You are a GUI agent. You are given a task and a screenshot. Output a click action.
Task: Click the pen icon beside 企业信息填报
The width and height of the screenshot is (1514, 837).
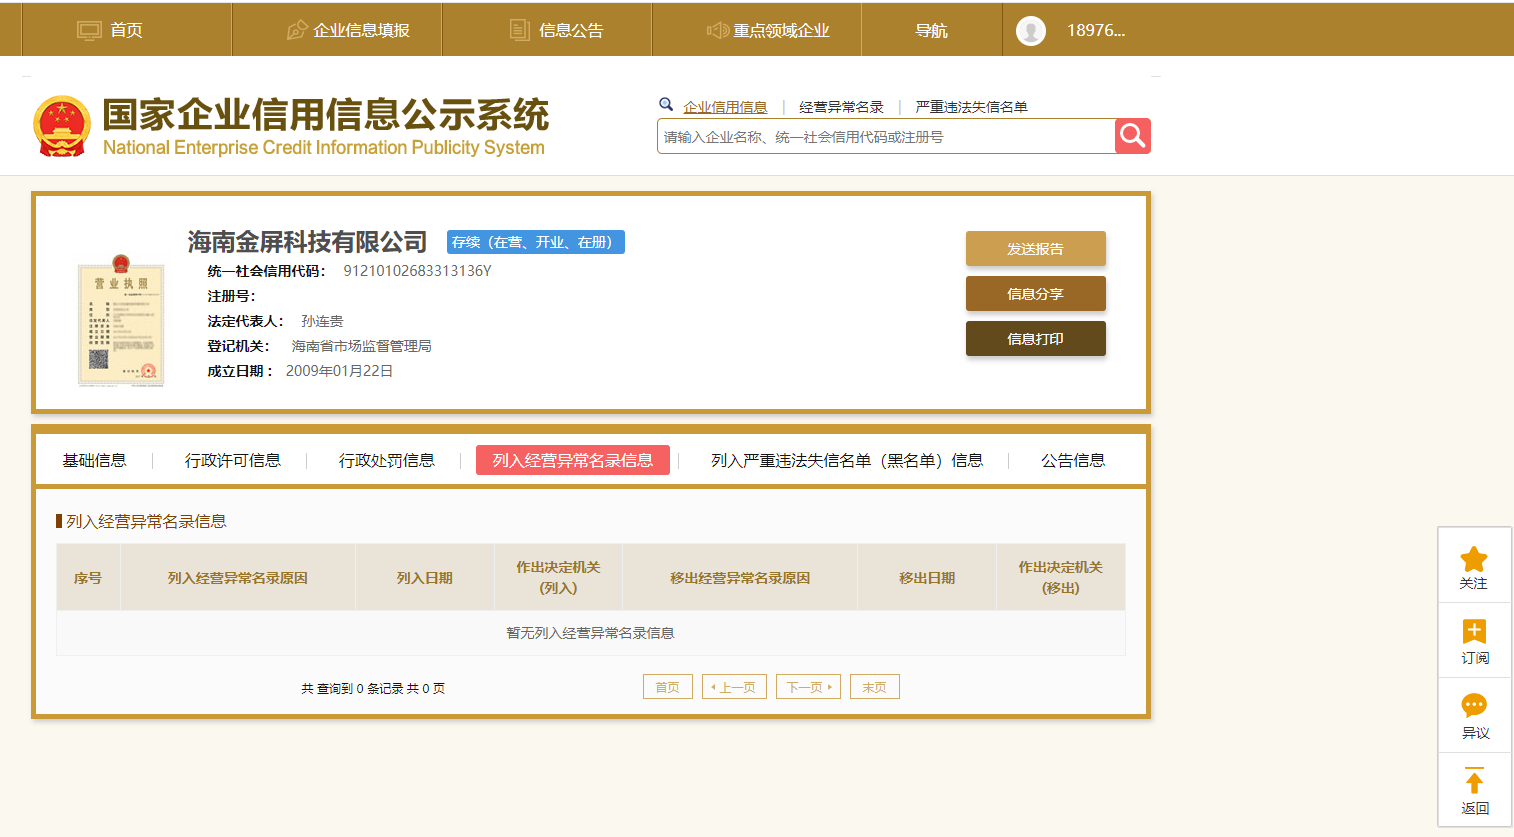pyautogui.click(x=297, y=31)
